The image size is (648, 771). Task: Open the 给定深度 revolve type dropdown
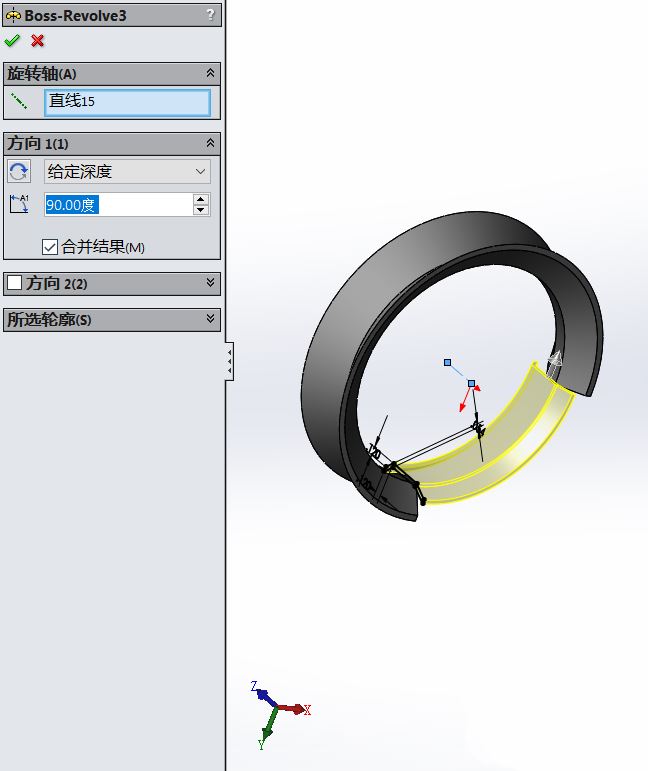pyautogui.click(x=127, y=171)
